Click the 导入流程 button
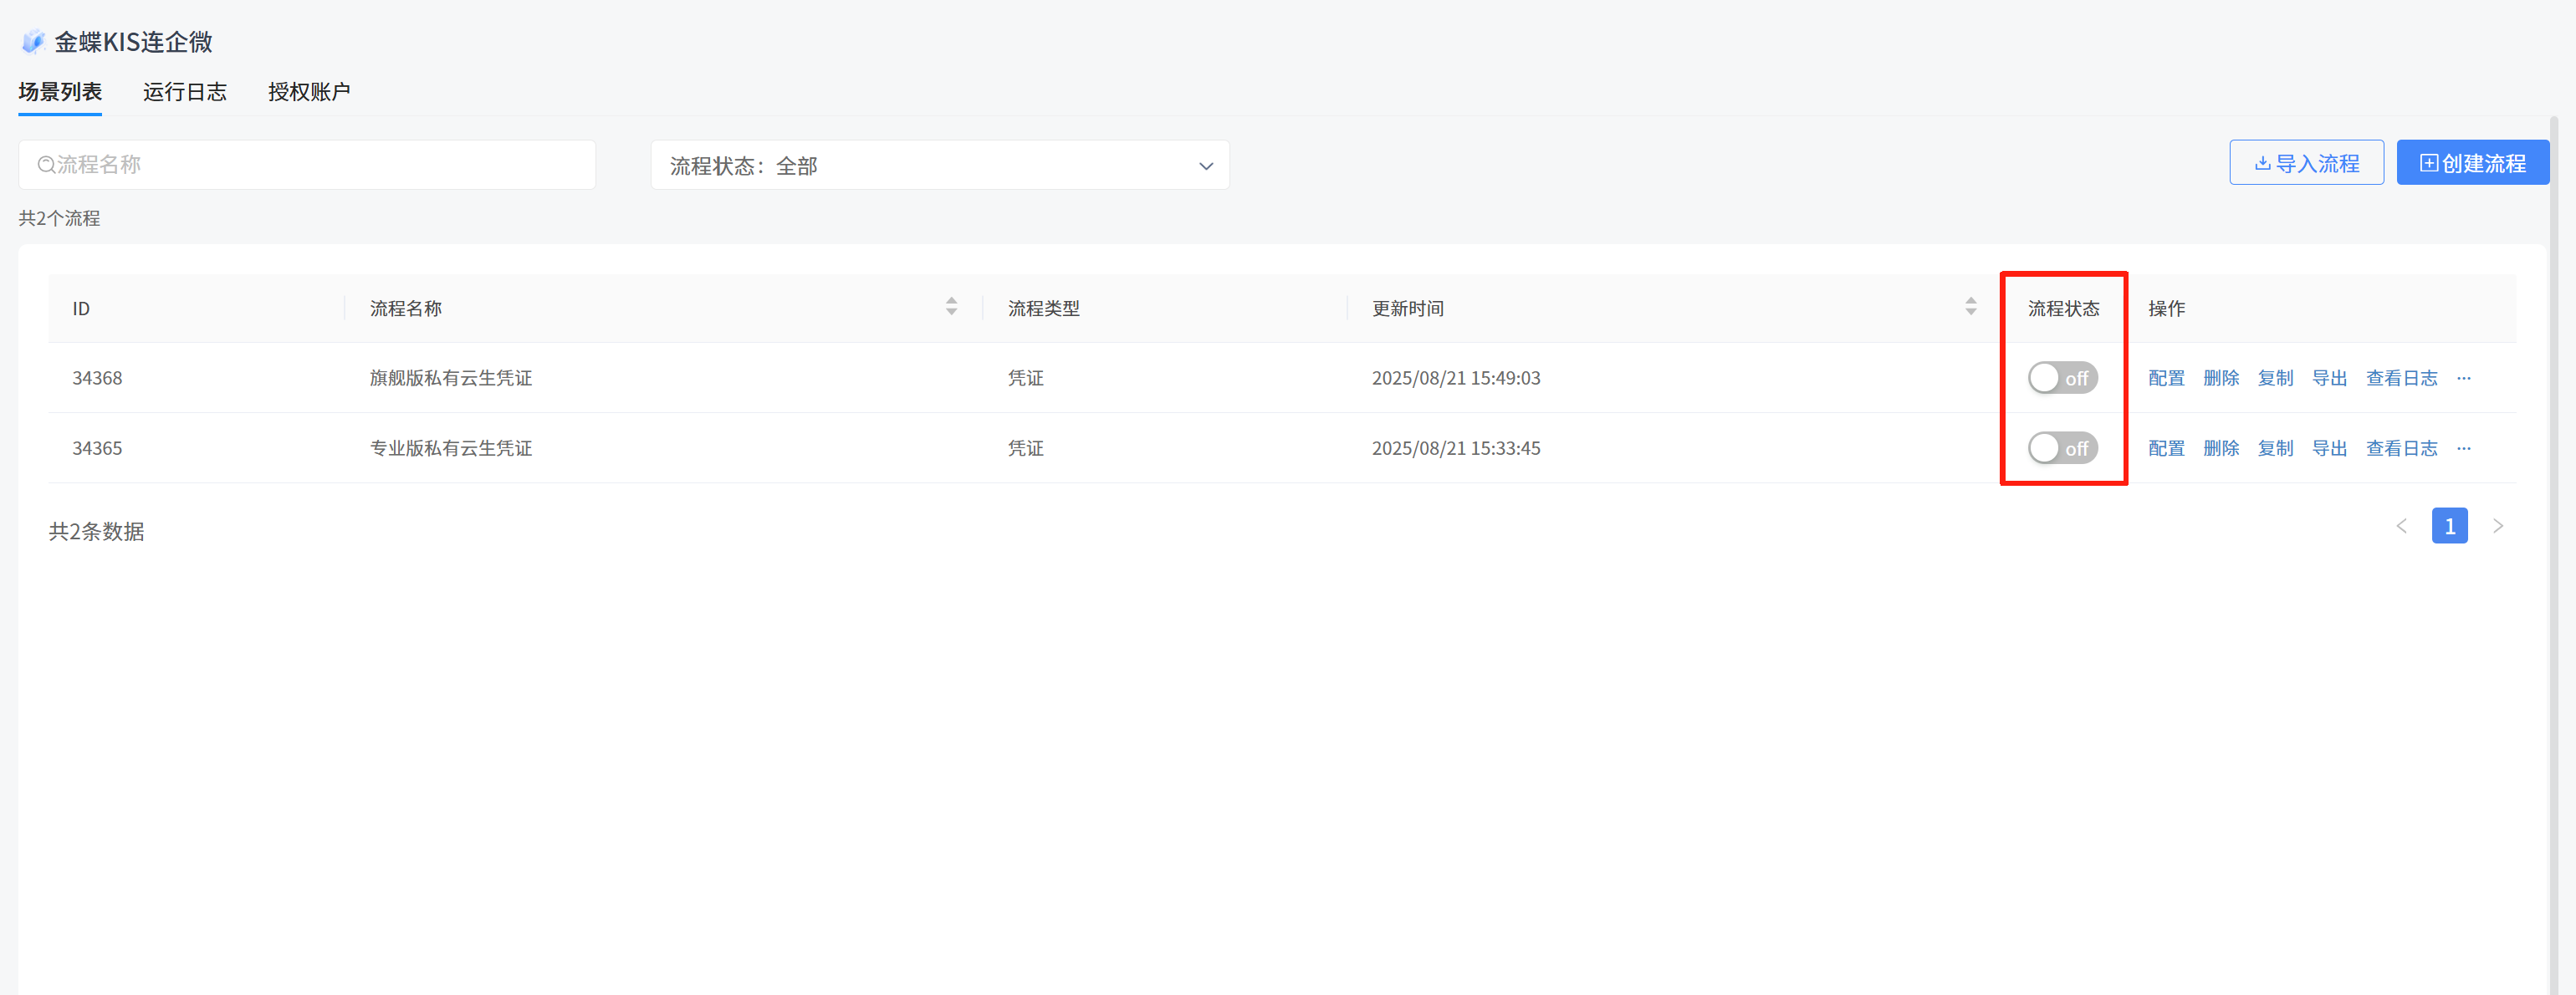The width and height of the screenshot is (2576, 995). (2305, 163)
